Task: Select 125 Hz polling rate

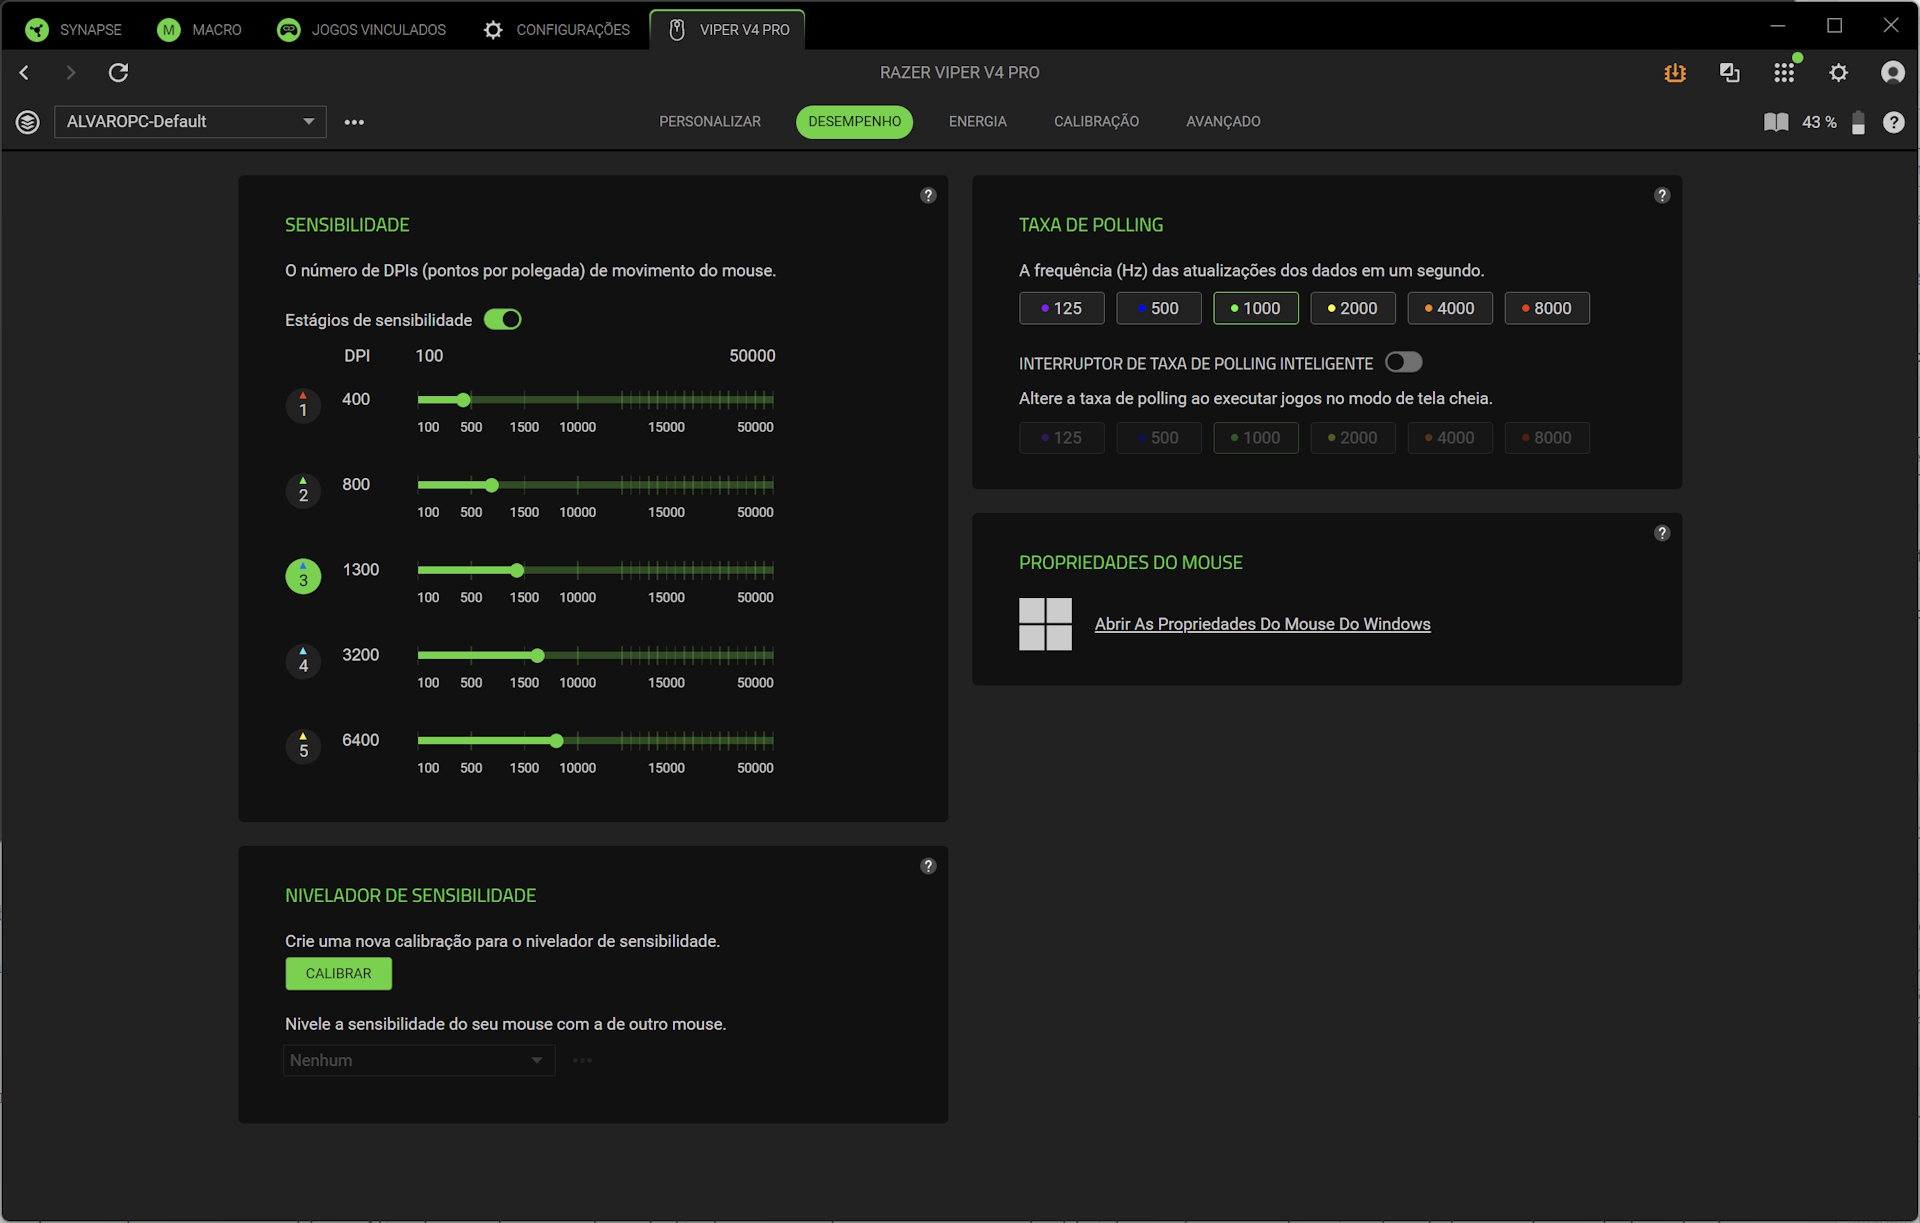Action: 1061,308
